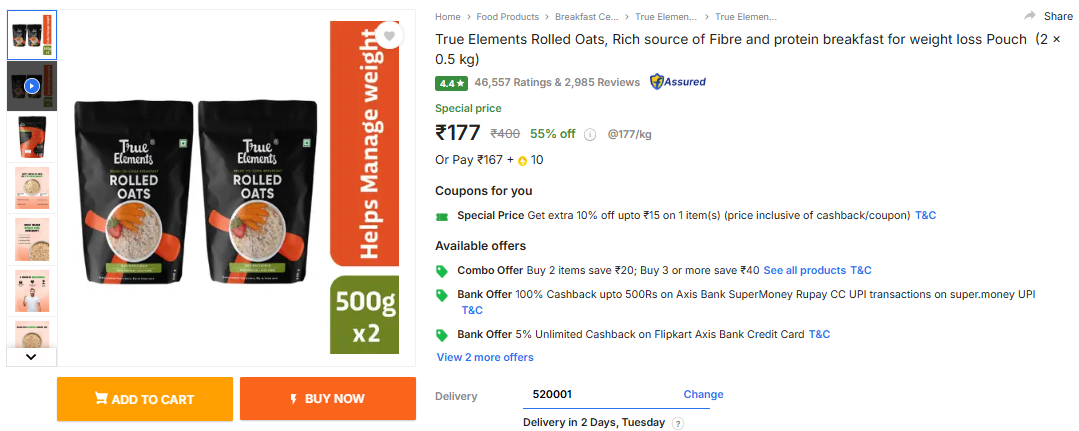Select the first product image thumbnail
1079x431 pixels.
32,36
